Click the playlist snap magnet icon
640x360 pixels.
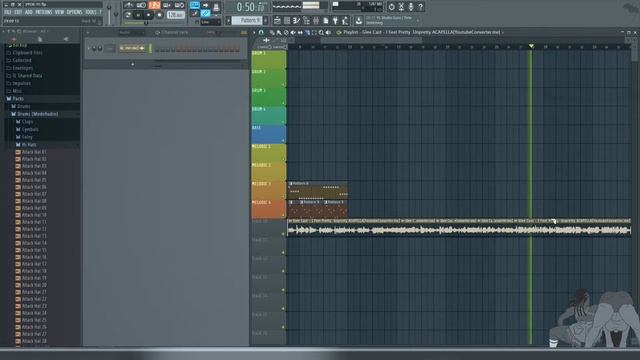point(261,32)
